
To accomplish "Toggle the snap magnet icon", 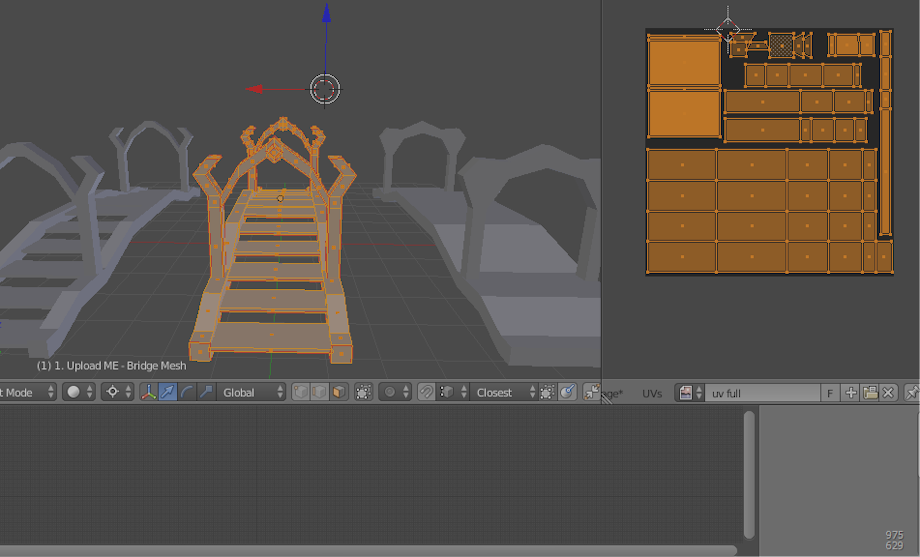I will (426, 393).
